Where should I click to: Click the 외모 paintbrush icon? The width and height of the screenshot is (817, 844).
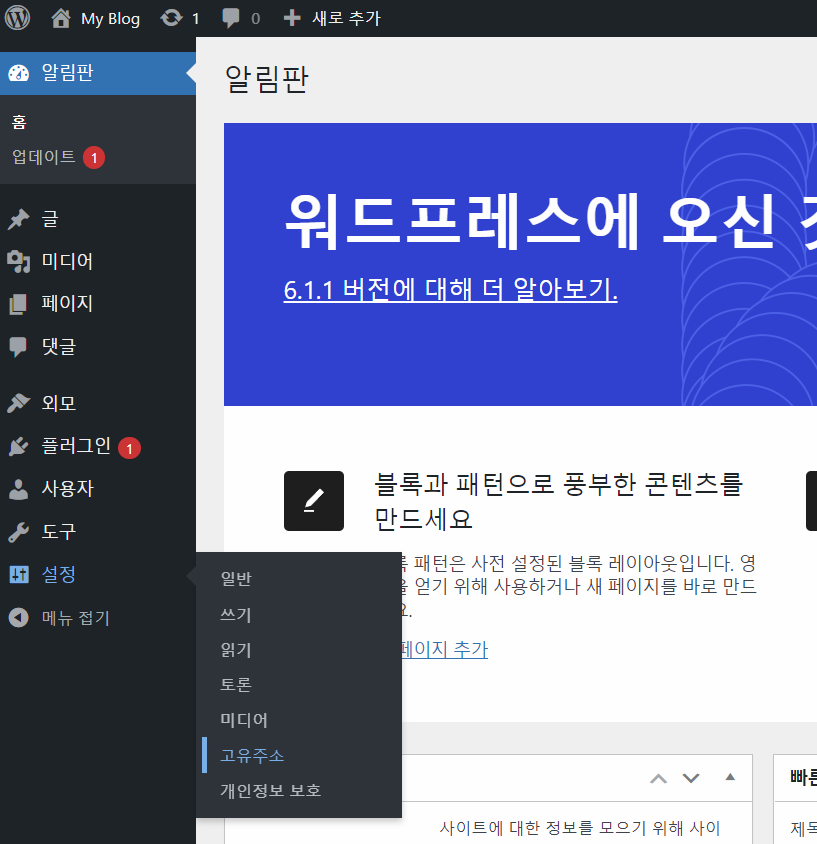click(18, 403)
